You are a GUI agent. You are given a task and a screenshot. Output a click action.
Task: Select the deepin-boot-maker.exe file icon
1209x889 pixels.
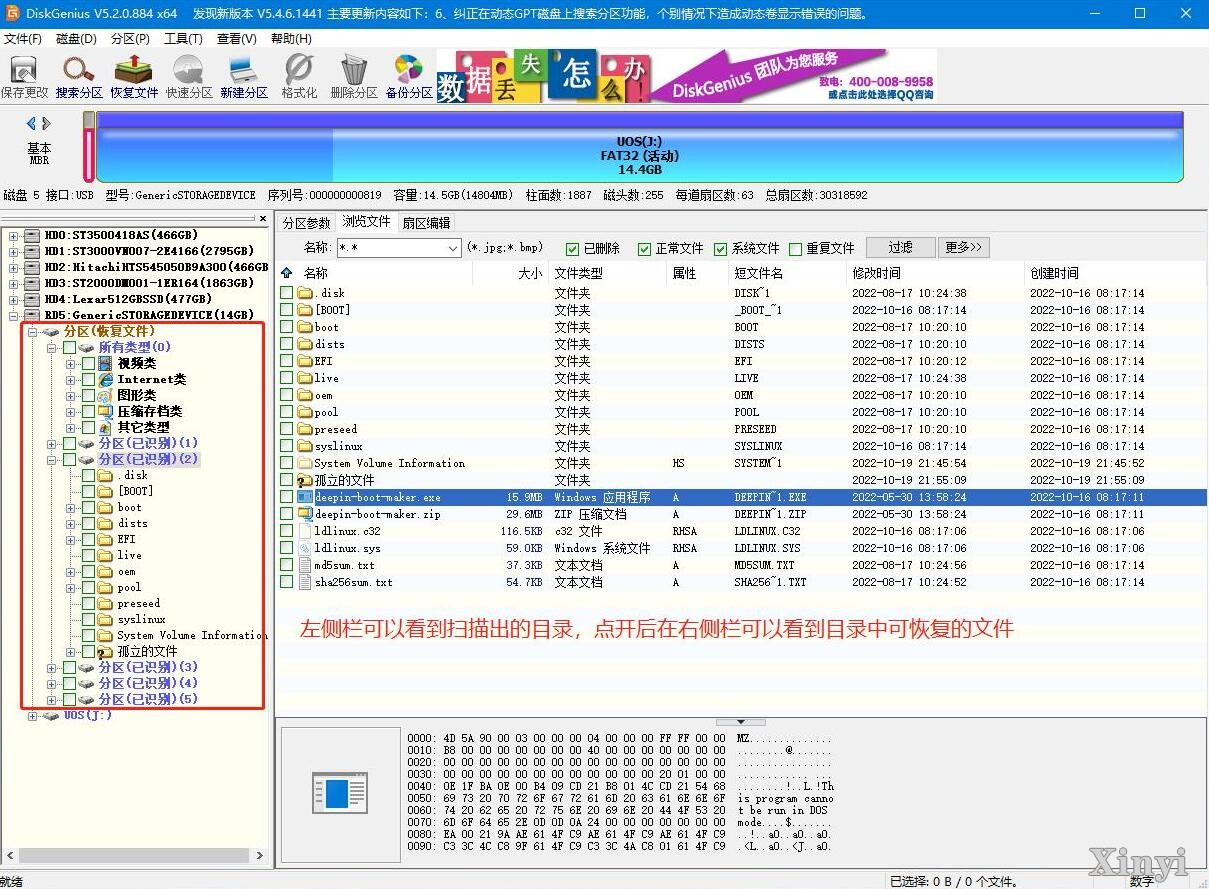pos(306,497)
